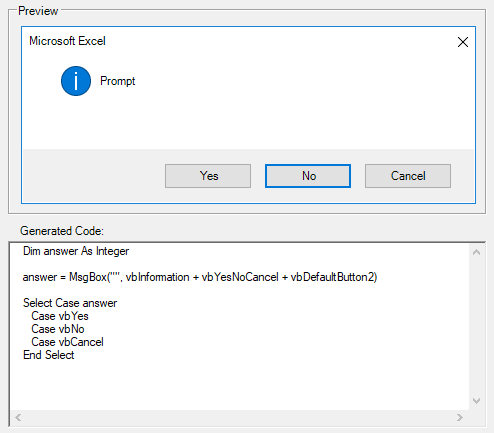Image resolution: width=494 pixels, height=433 pixels.
Task: Close the Microsoft Excel preview dialog
Action: (x=463, y=42)
